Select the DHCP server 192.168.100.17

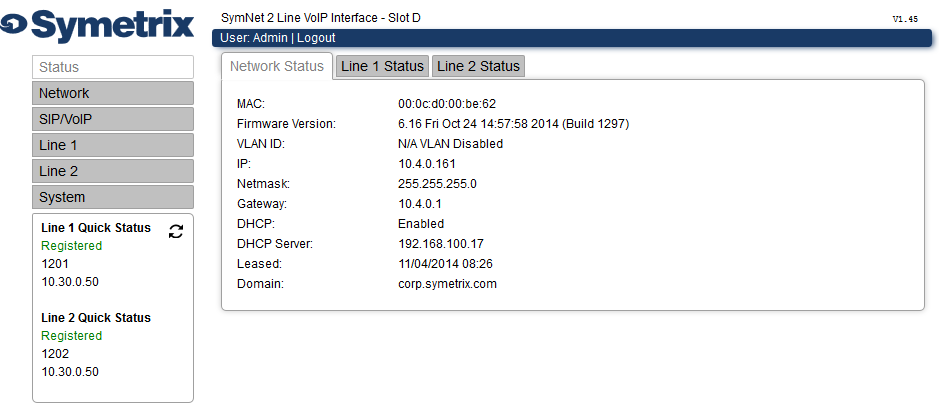point(441,244)
